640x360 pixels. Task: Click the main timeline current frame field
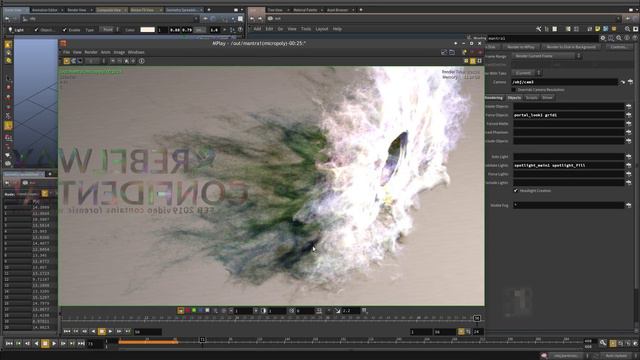click(x=95, y=344)
